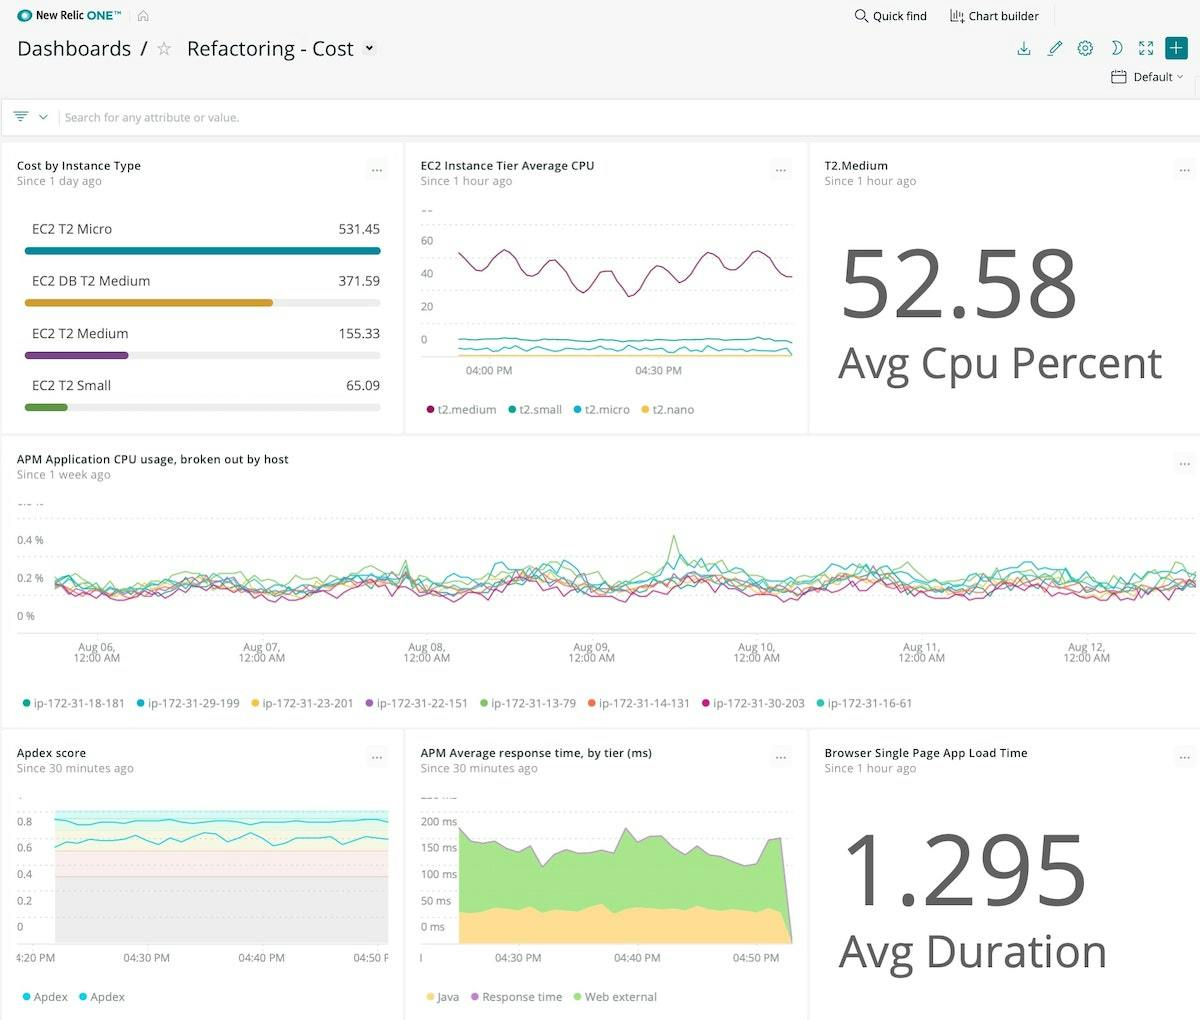Click the EC2 T2 Micro cost bar
This screenshot has height=1020, width=1200.
point(202,251)
